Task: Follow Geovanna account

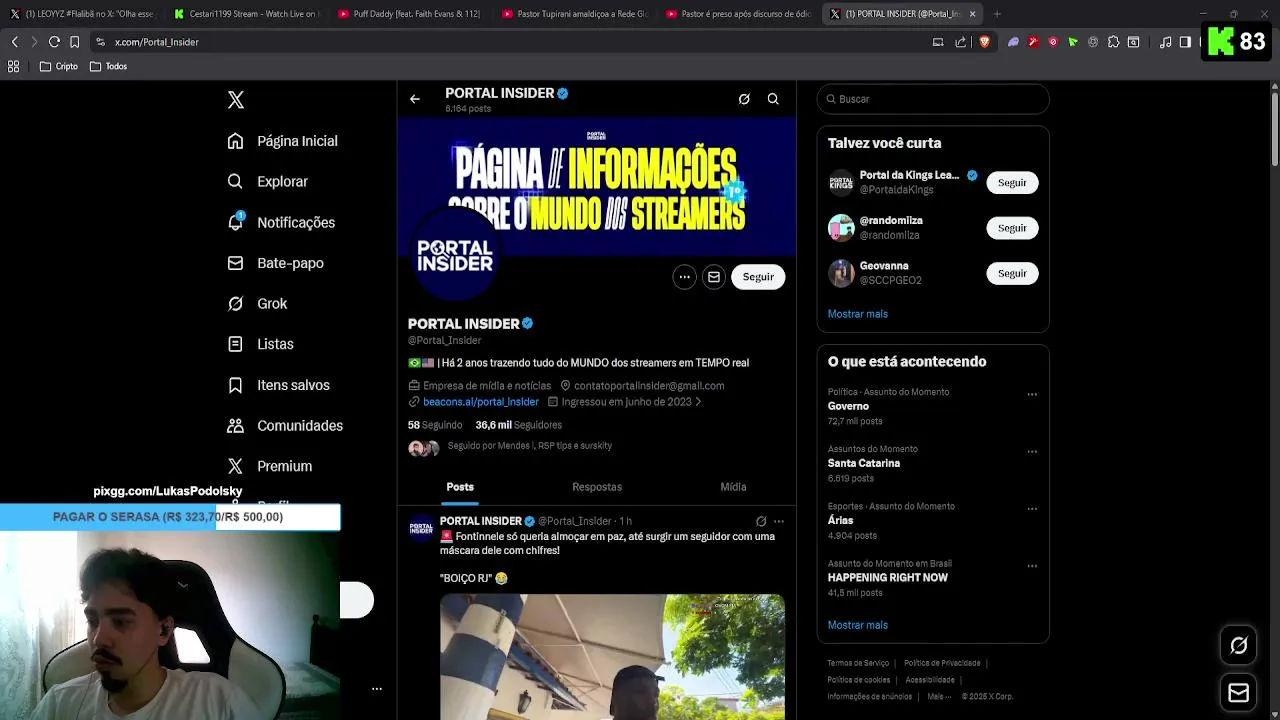Action: 1012,273
